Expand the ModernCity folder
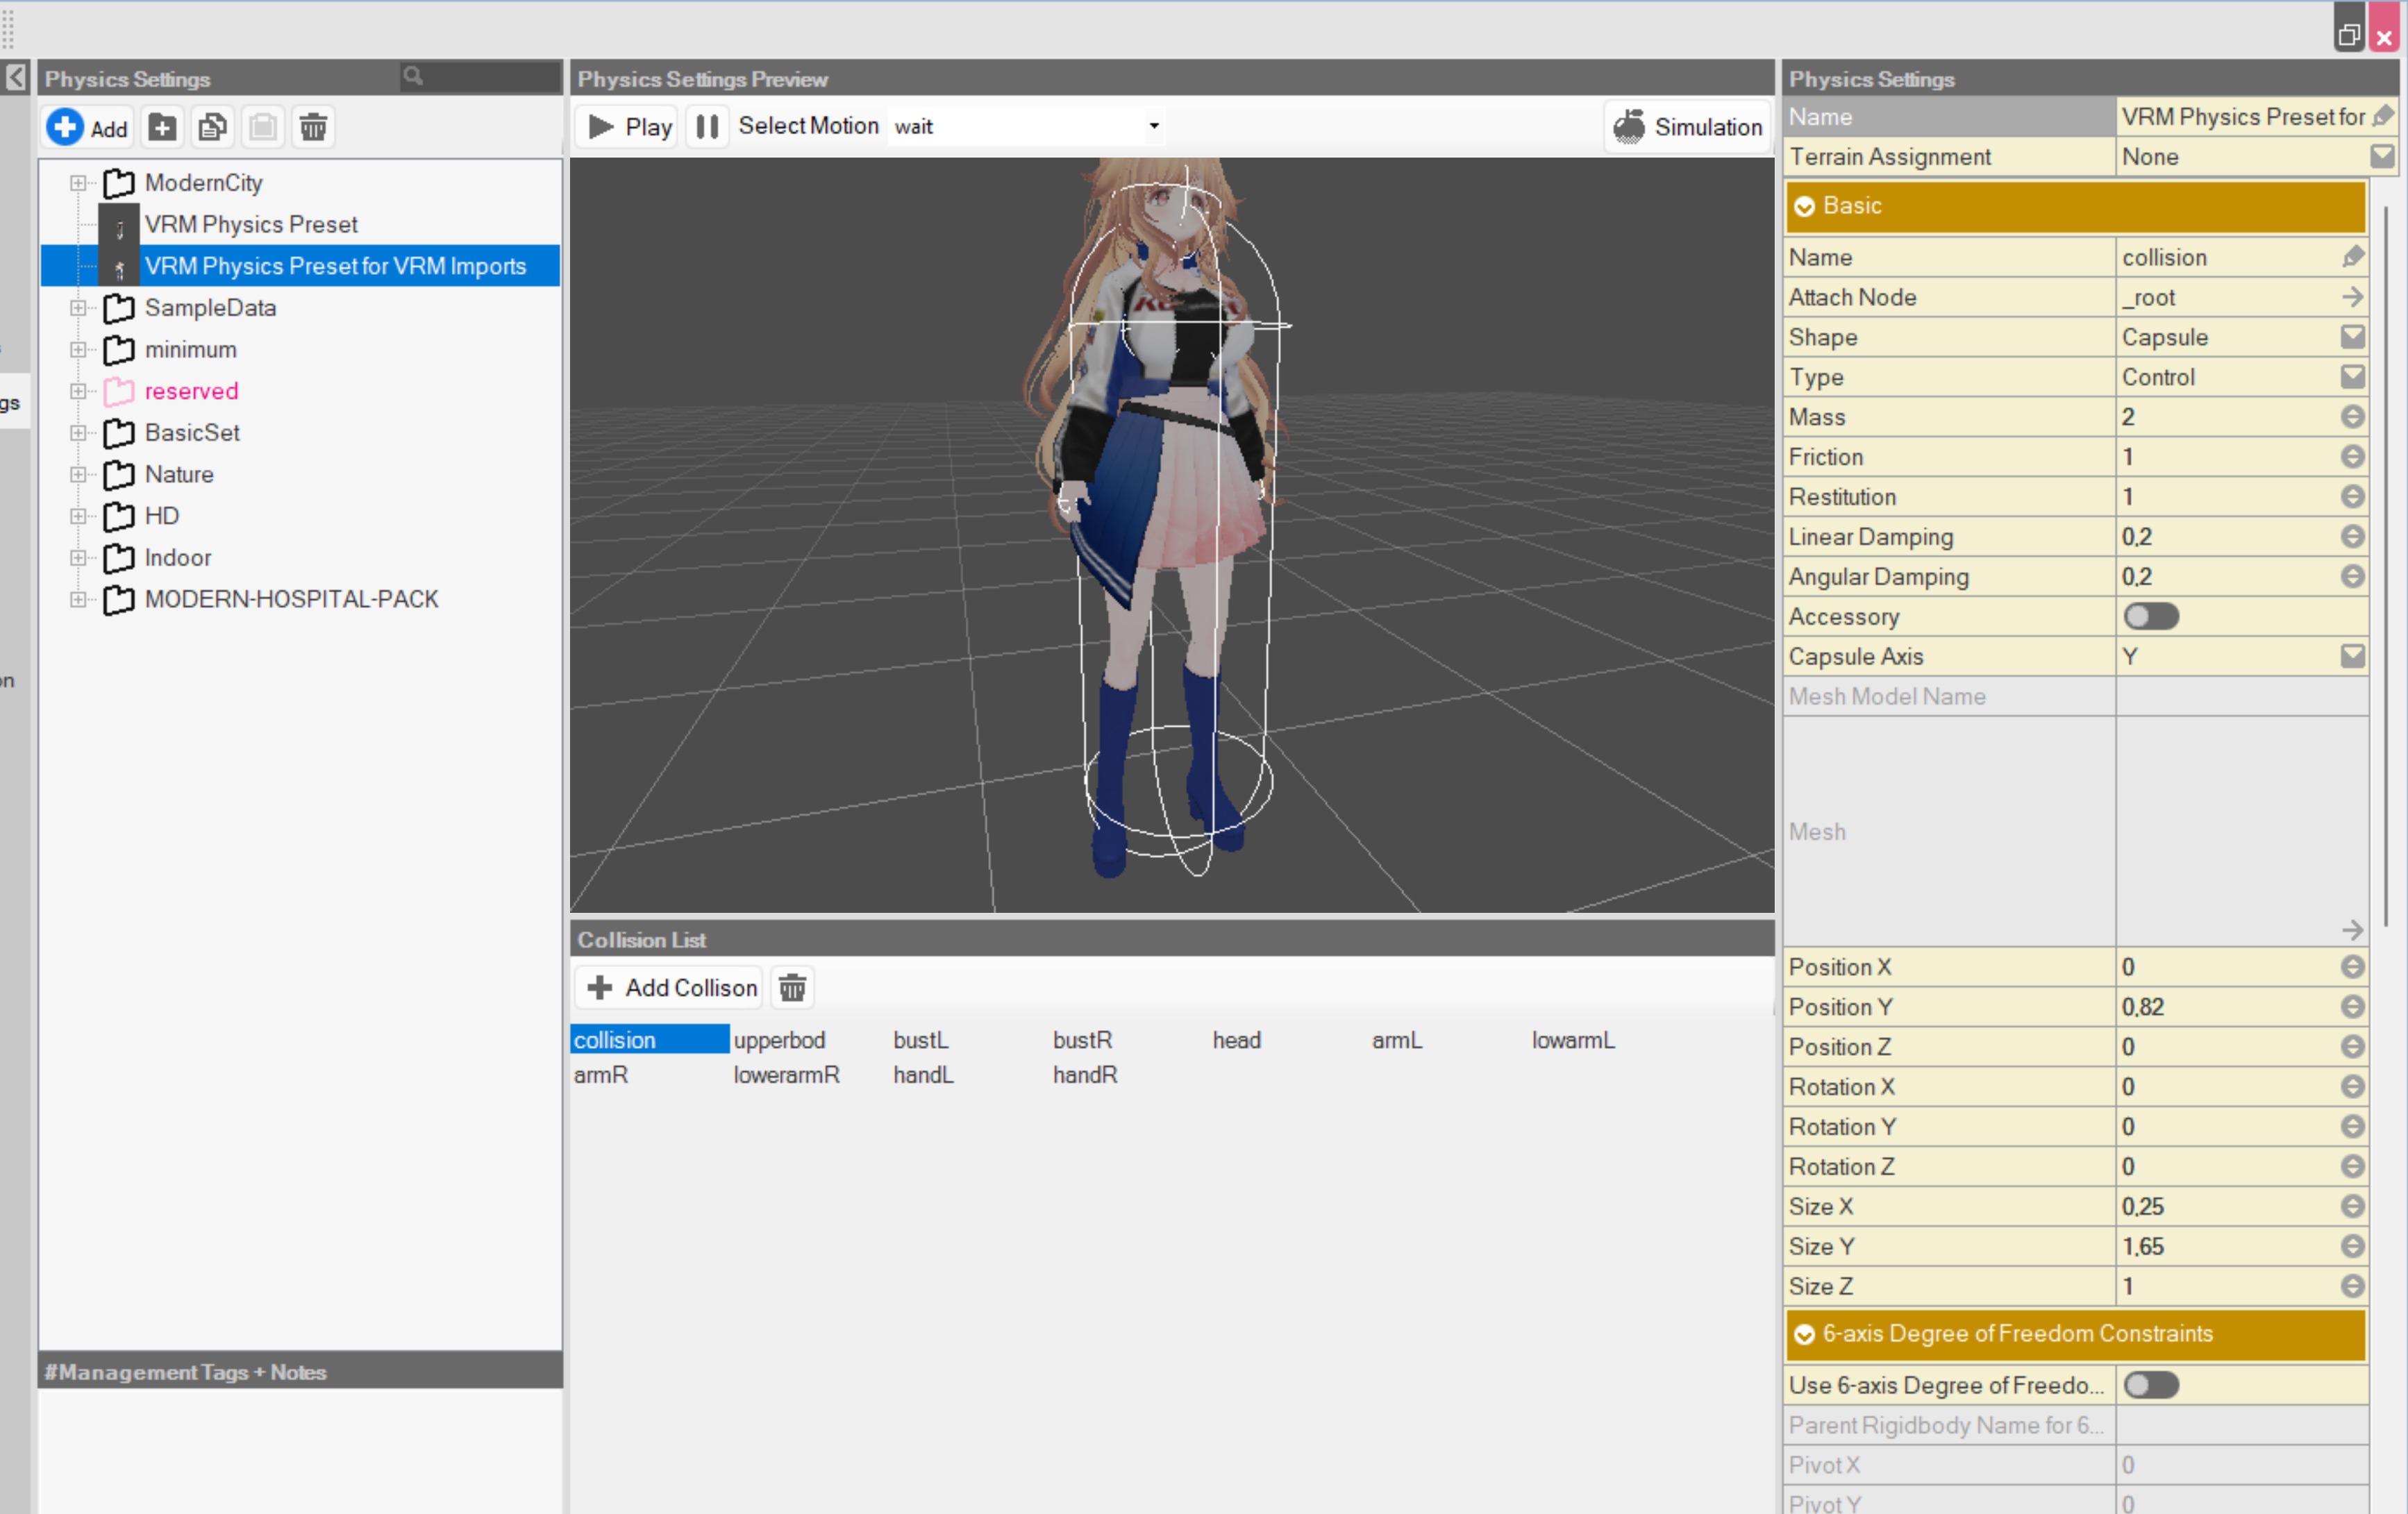 78,183
